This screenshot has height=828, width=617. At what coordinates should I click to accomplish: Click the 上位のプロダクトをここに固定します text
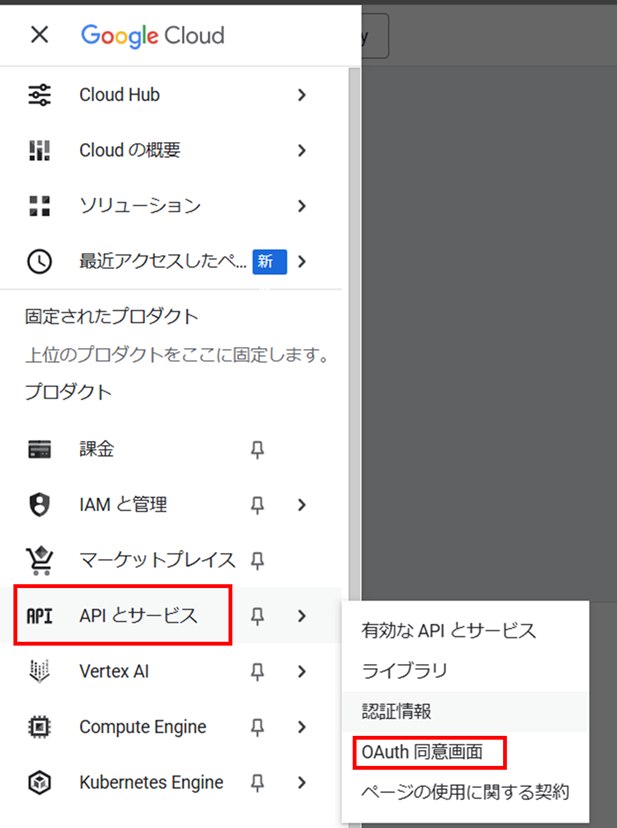click(177, 355)
